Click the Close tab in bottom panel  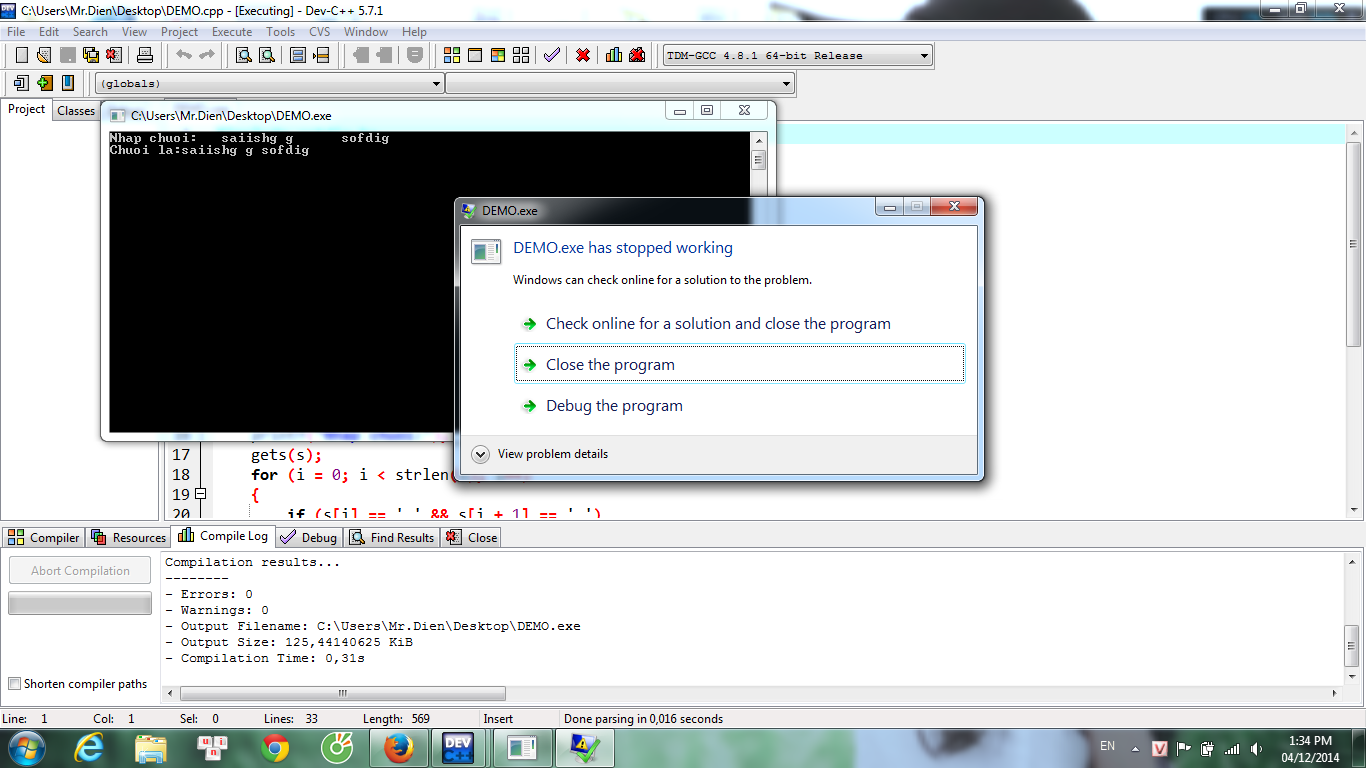point(472,537)
